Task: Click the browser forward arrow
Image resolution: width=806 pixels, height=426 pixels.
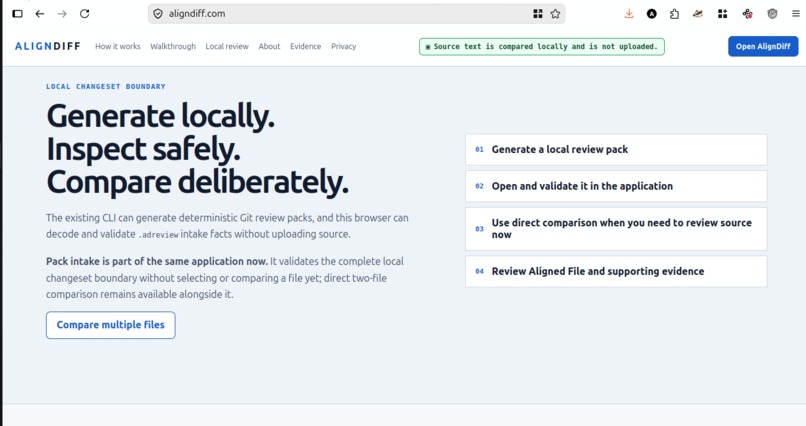Action: (62, 14)
